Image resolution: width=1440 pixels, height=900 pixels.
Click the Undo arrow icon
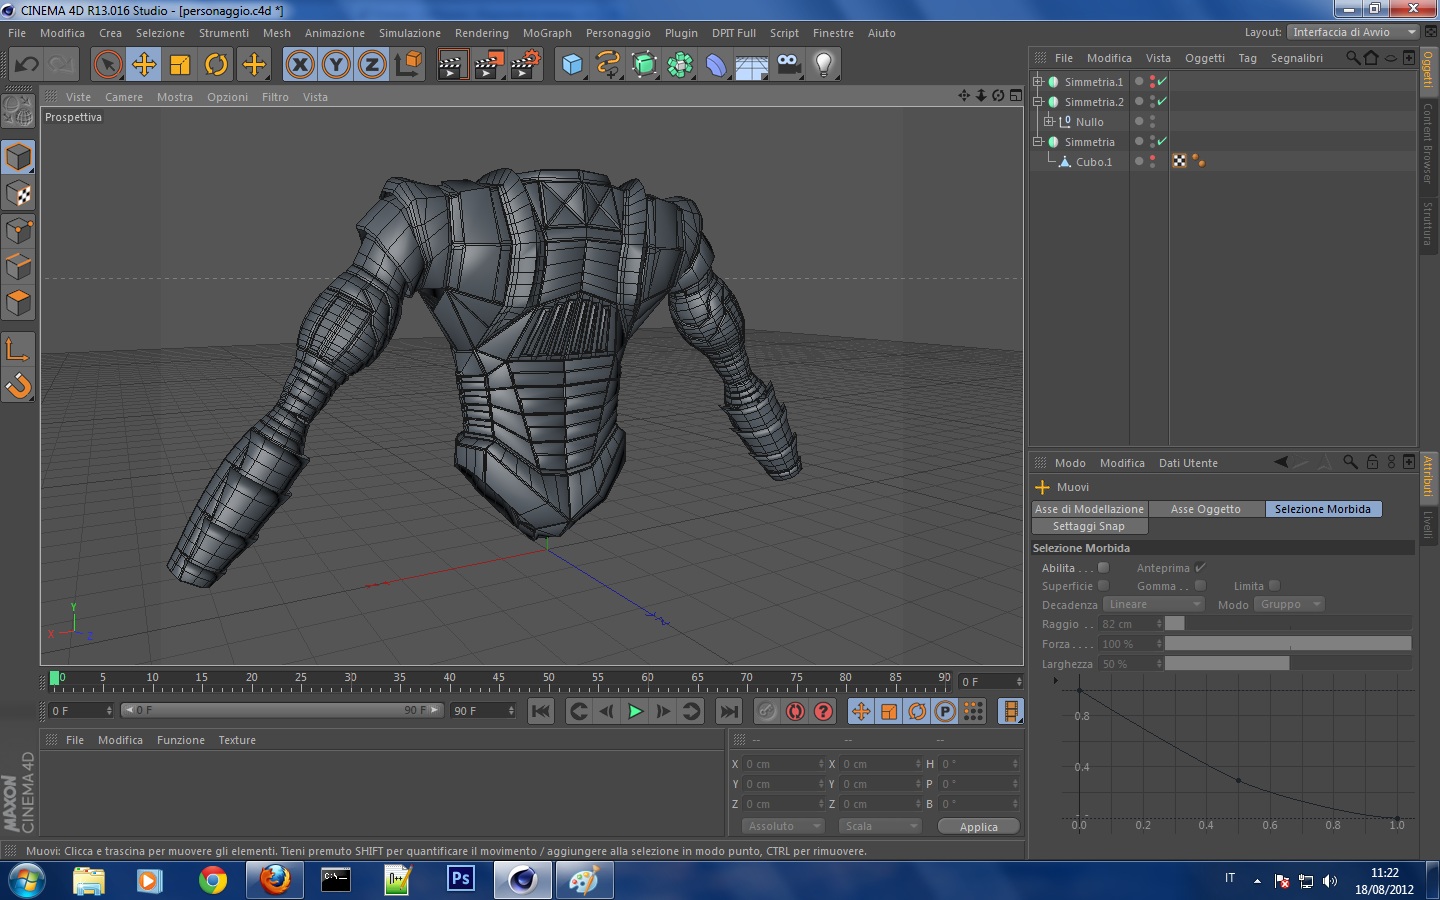[27, 65]
